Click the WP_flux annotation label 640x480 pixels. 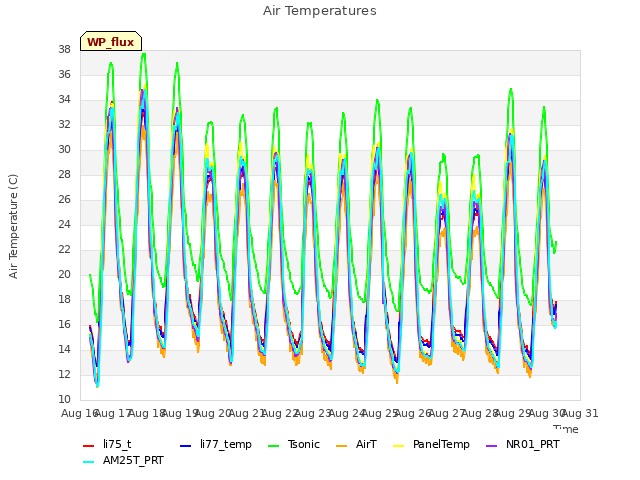tap(111, 42)
